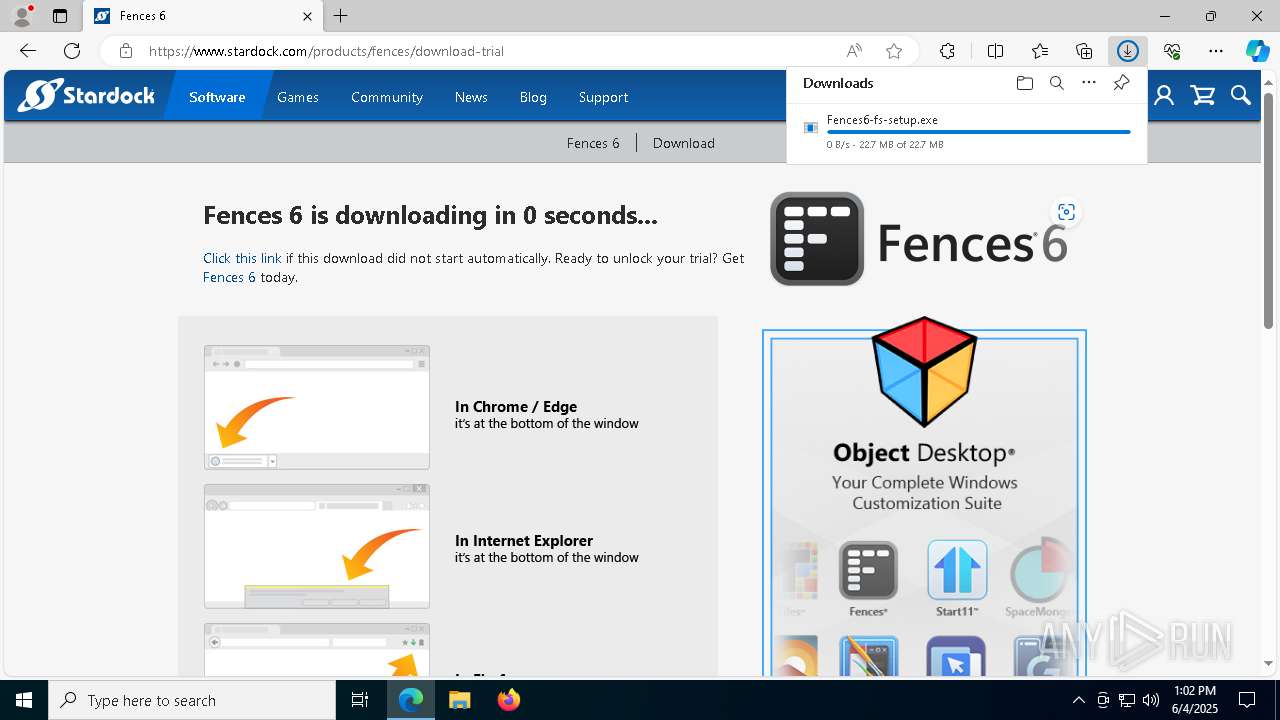Open the volume control in tray
Screen dimensions: 1280x720
click(1151, 700)
